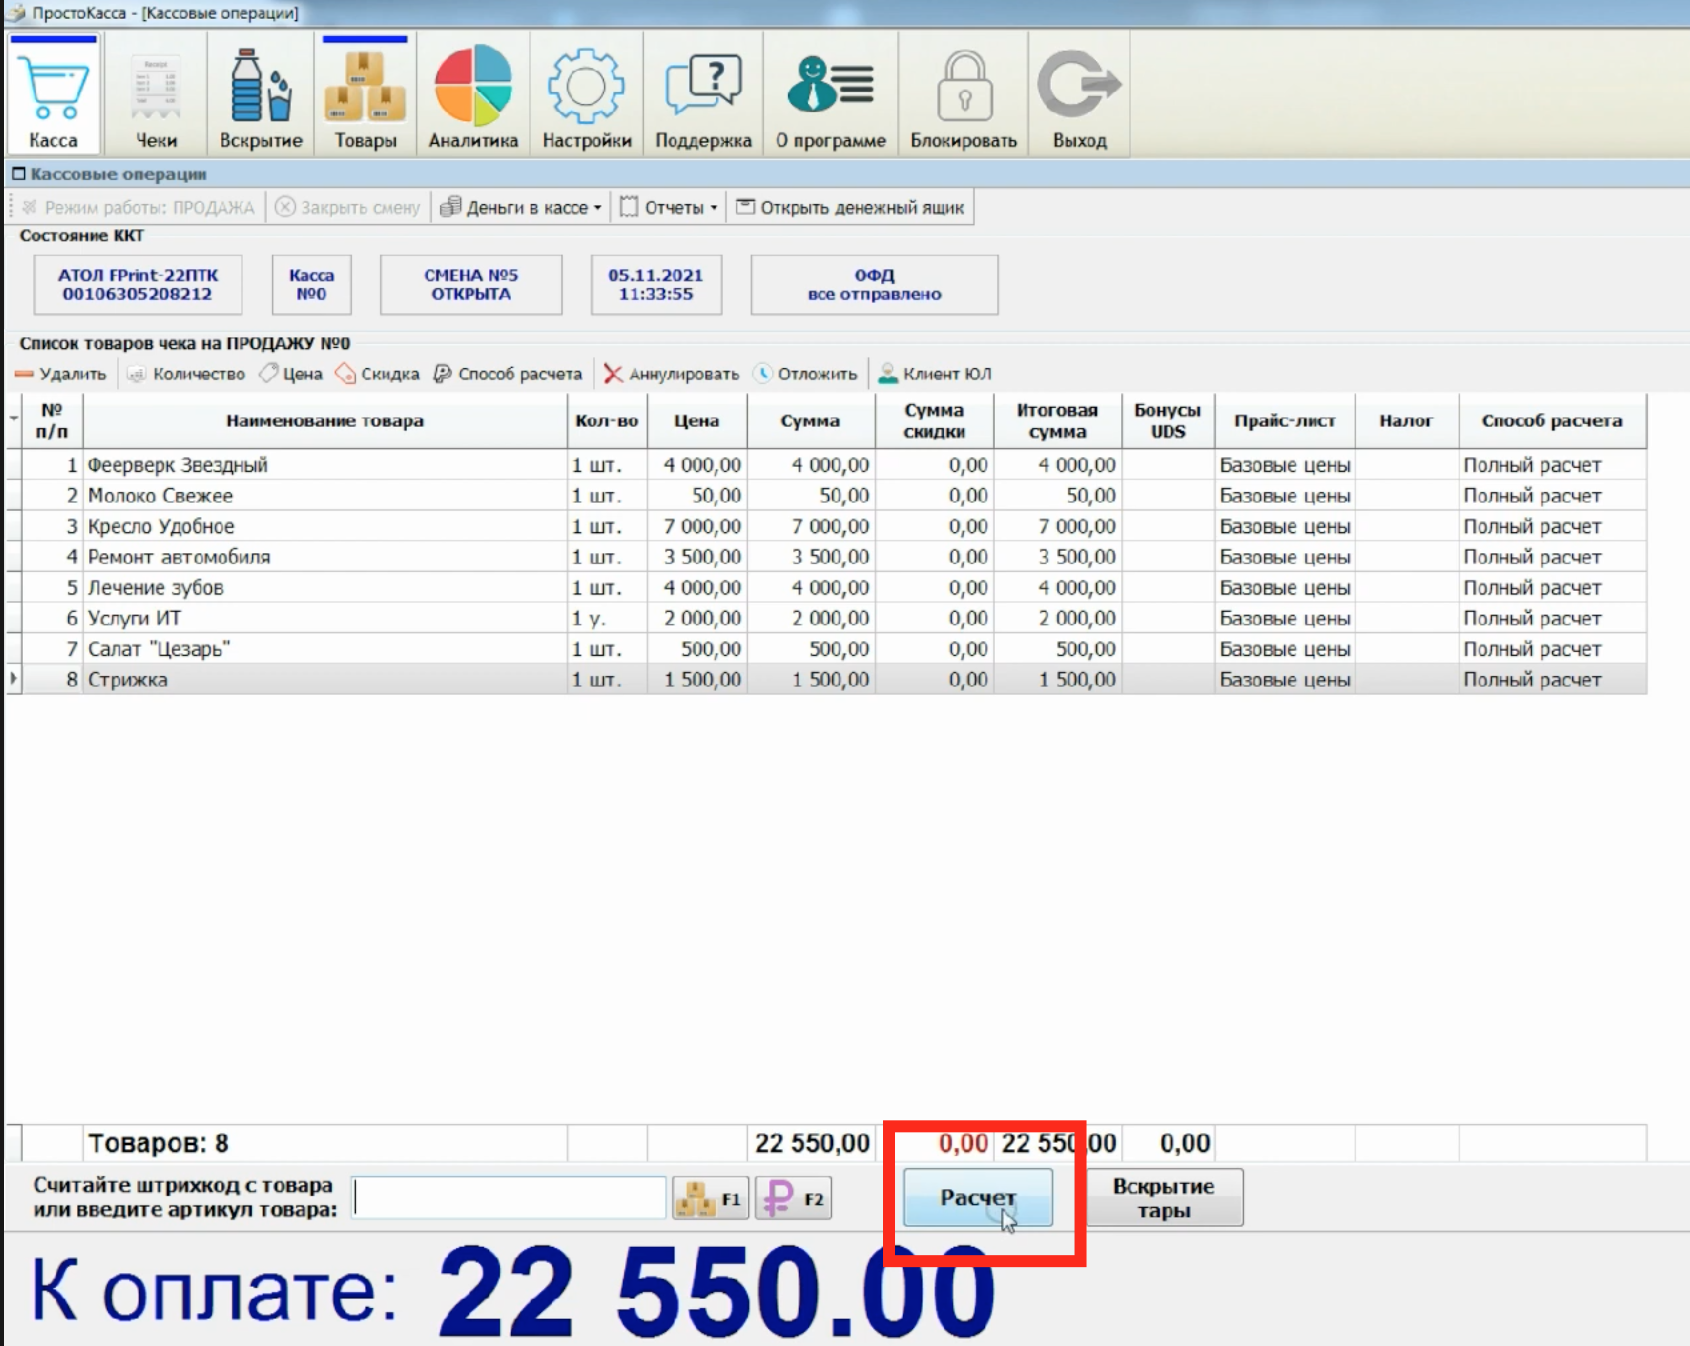Open the Чеки receipts section

point(156,94)
